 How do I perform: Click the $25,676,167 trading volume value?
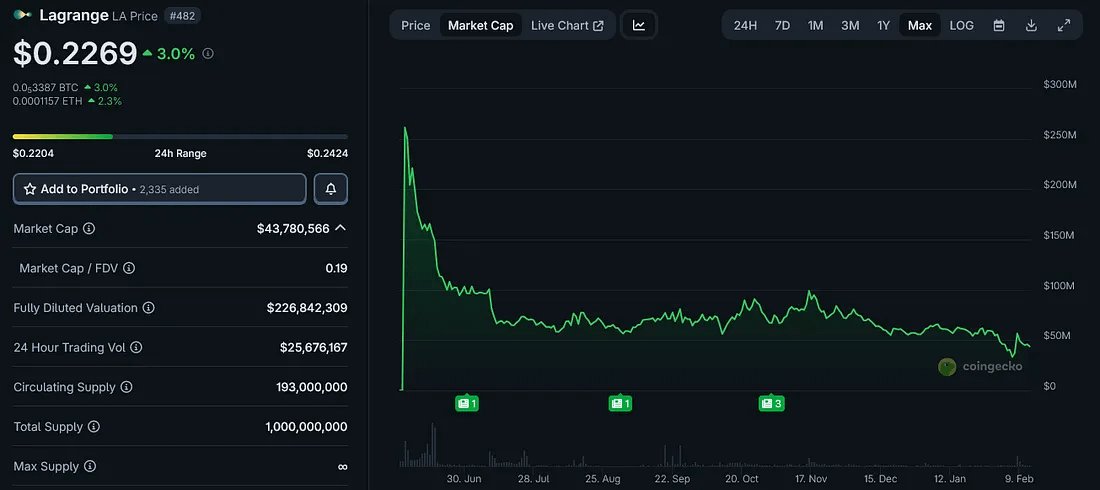tap(314, 347)
